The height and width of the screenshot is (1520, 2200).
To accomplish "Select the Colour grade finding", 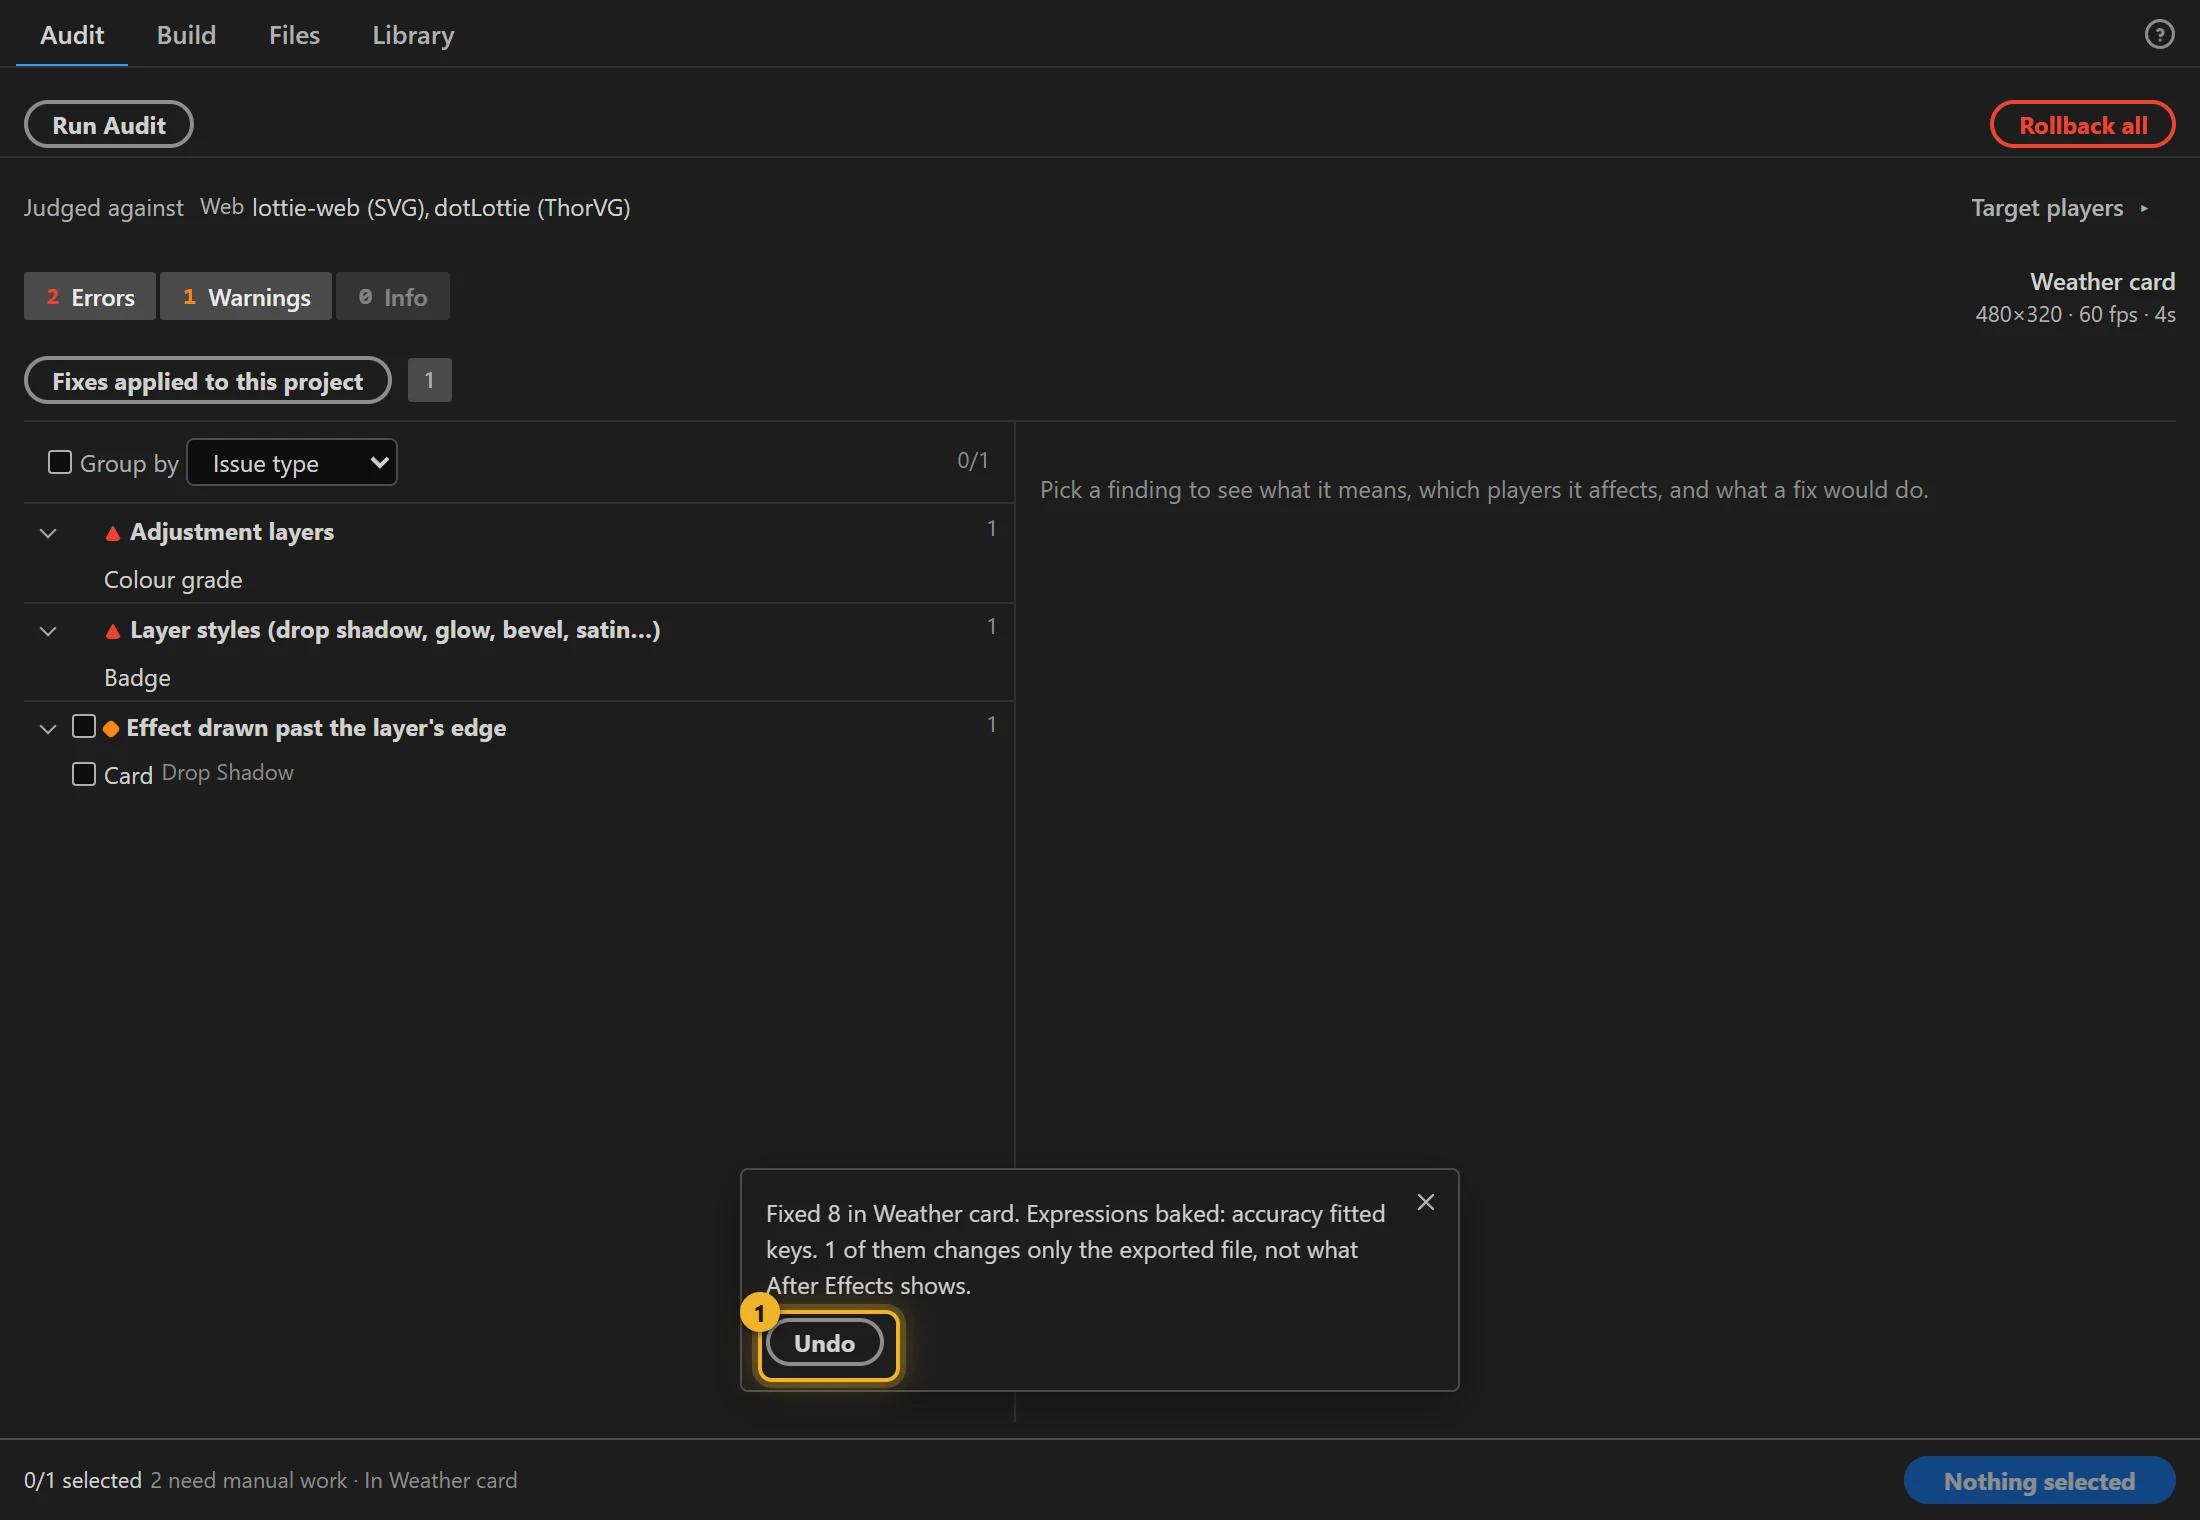I will [519, 580].
